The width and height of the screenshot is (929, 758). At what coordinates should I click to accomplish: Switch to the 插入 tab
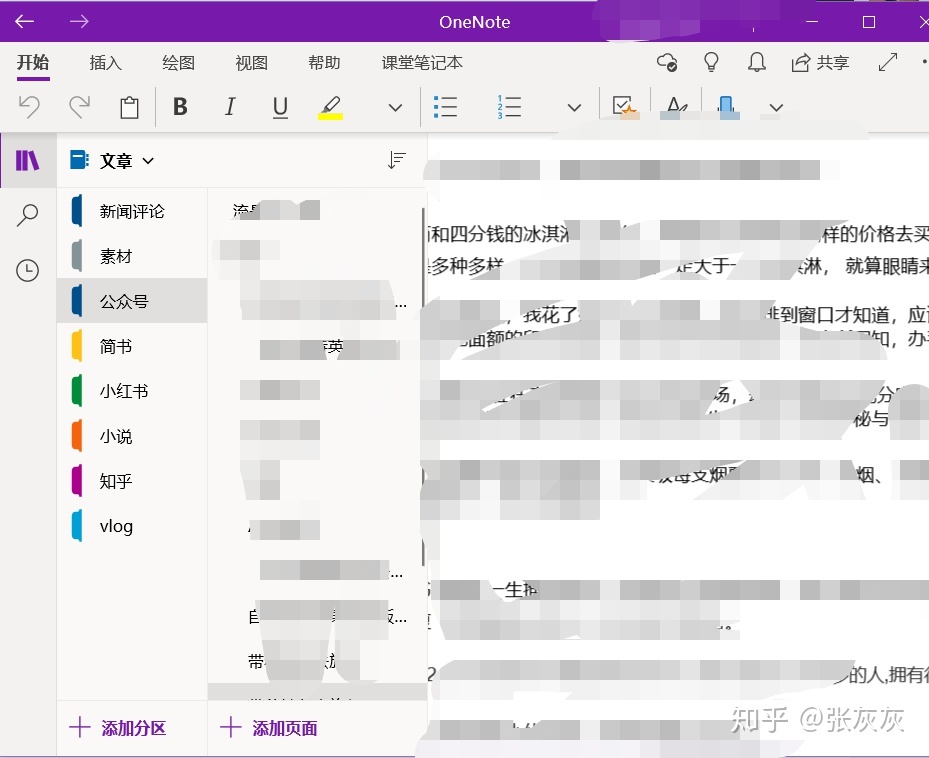[x=105, y=63]
